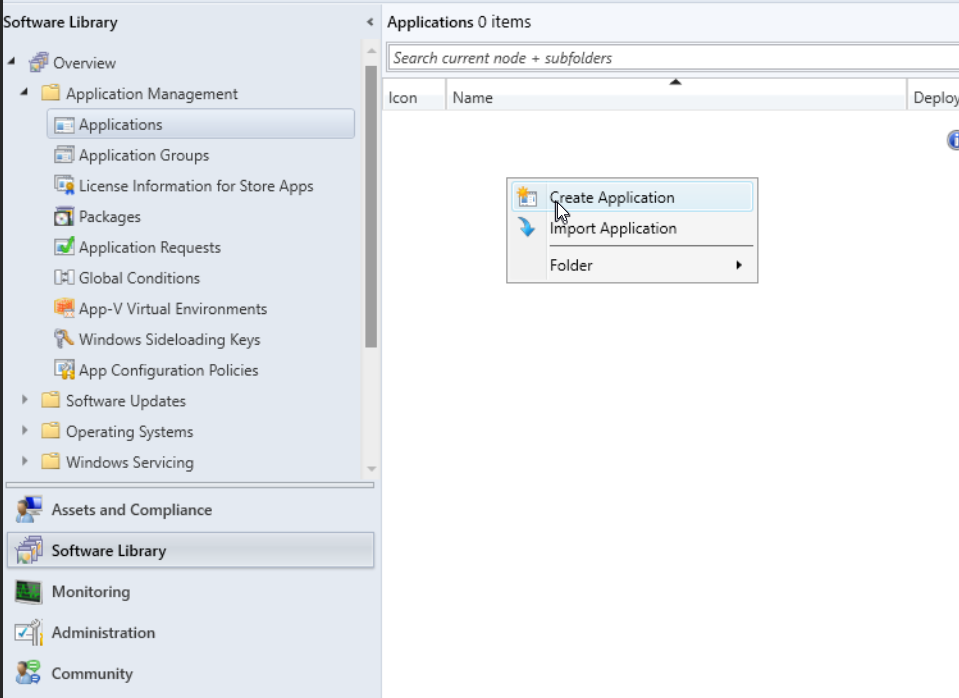Collapse the Application Management folder
959x698 pixels.
pos(25,94)
